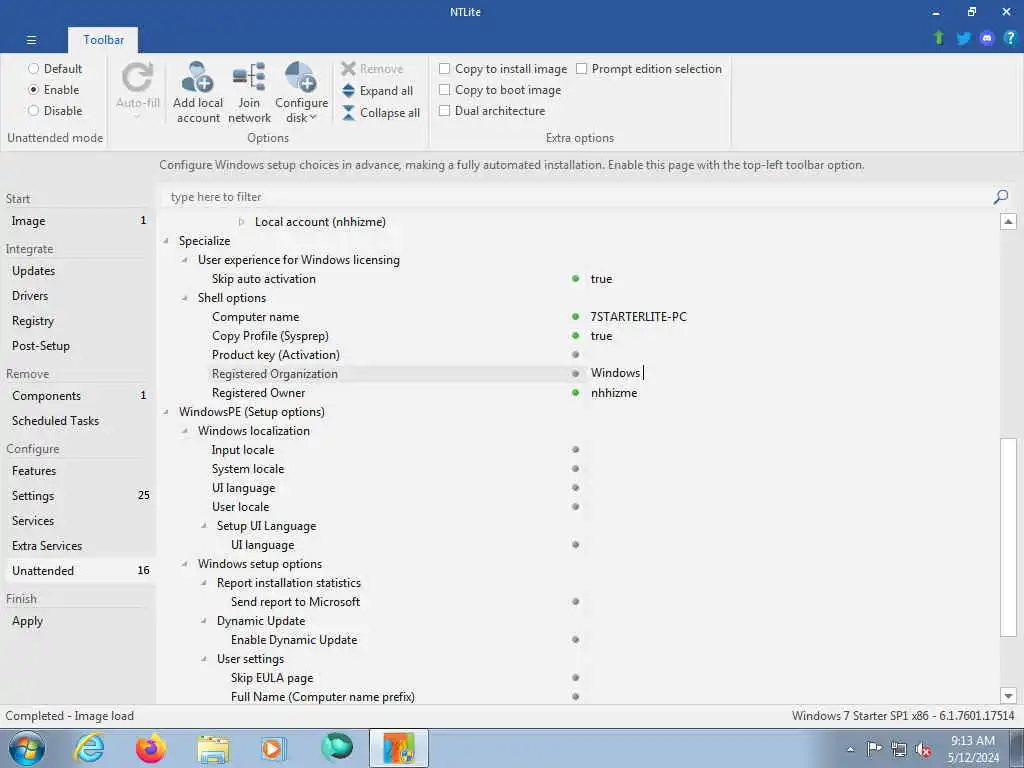Screen dimensions: 1024x768
Task: Open the Image page in sidebar
Action: (78, 221)
